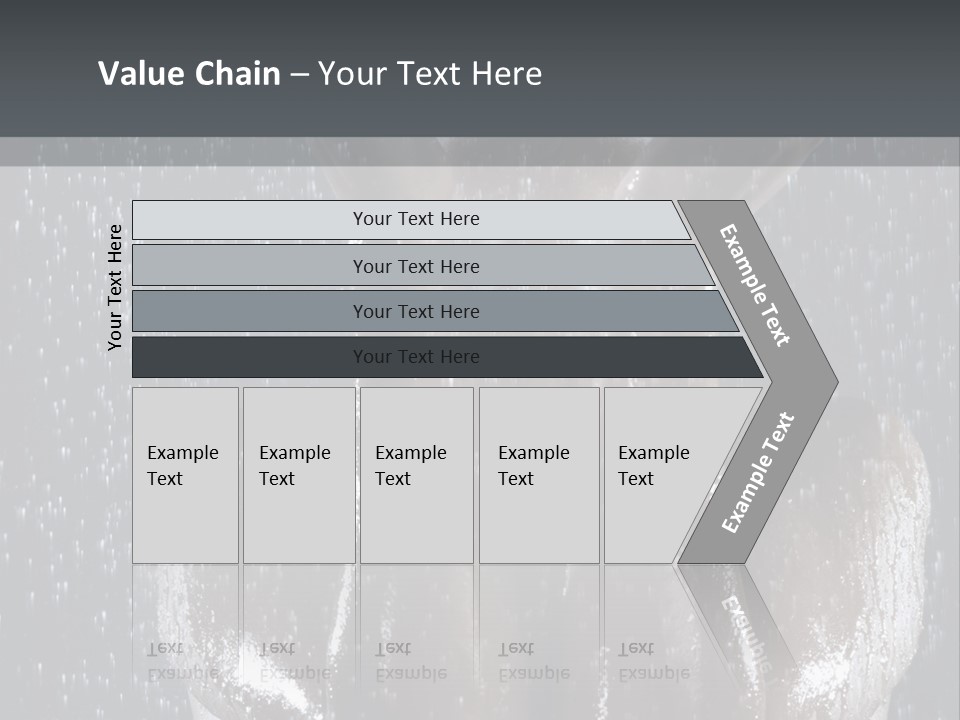This screenshot has width=960, height=720.
Task: Click the darkest charcoal "Your Text Here" bar
Action: pos(447,357)
